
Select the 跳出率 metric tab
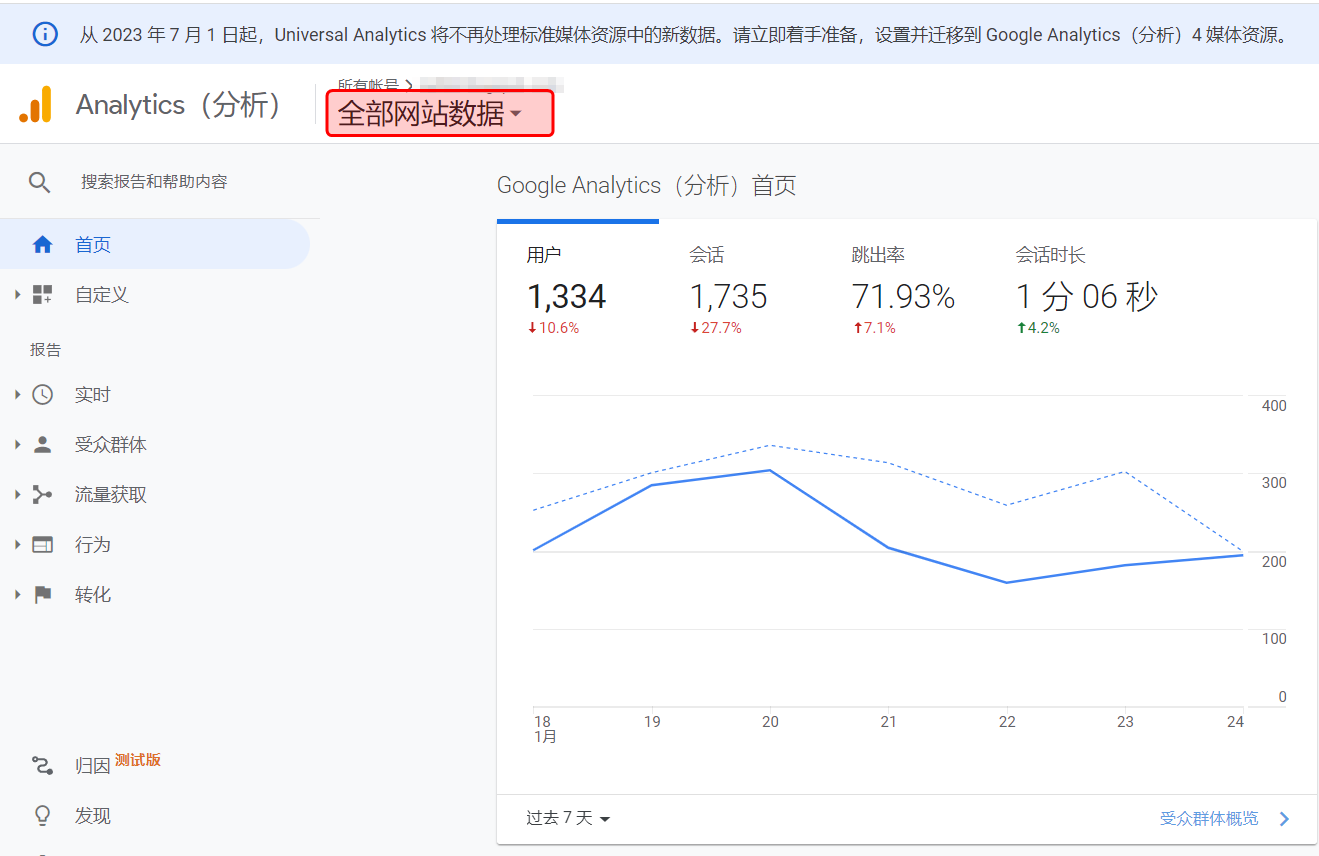pyautogui.click(x=902, y=290)
